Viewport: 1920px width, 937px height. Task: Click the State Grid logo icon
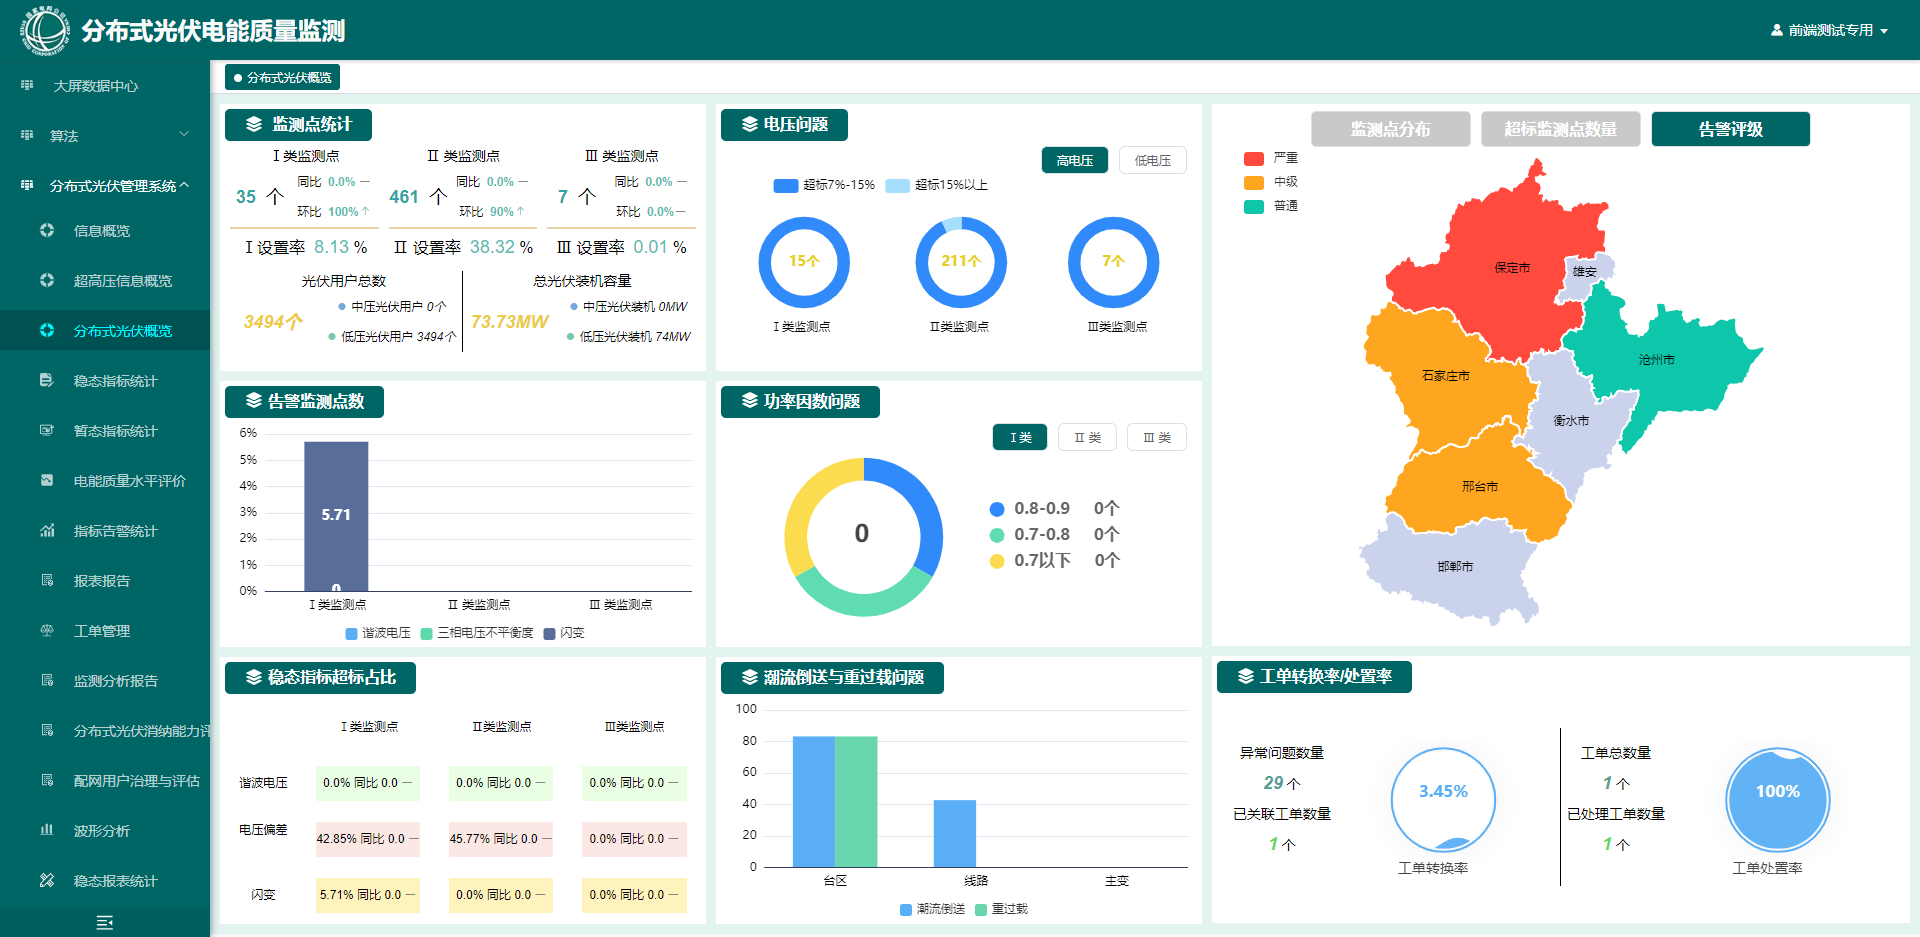(x=45, y=30)
